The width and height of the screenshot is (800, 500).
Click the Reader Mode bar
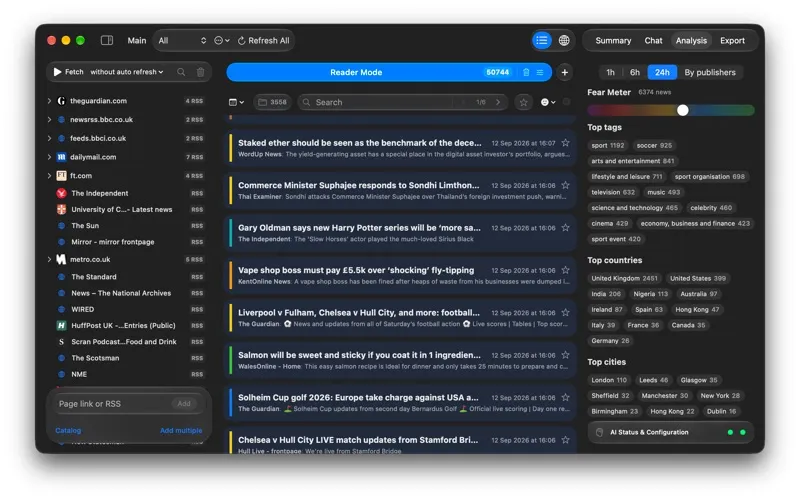(x=356, y=72)
